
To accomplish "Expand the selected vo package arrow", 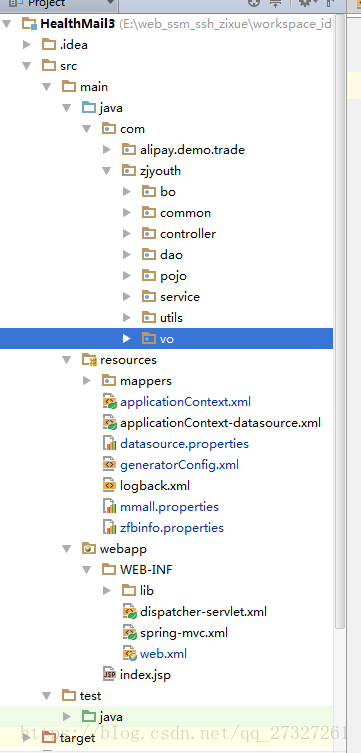I will pos(127,339).
